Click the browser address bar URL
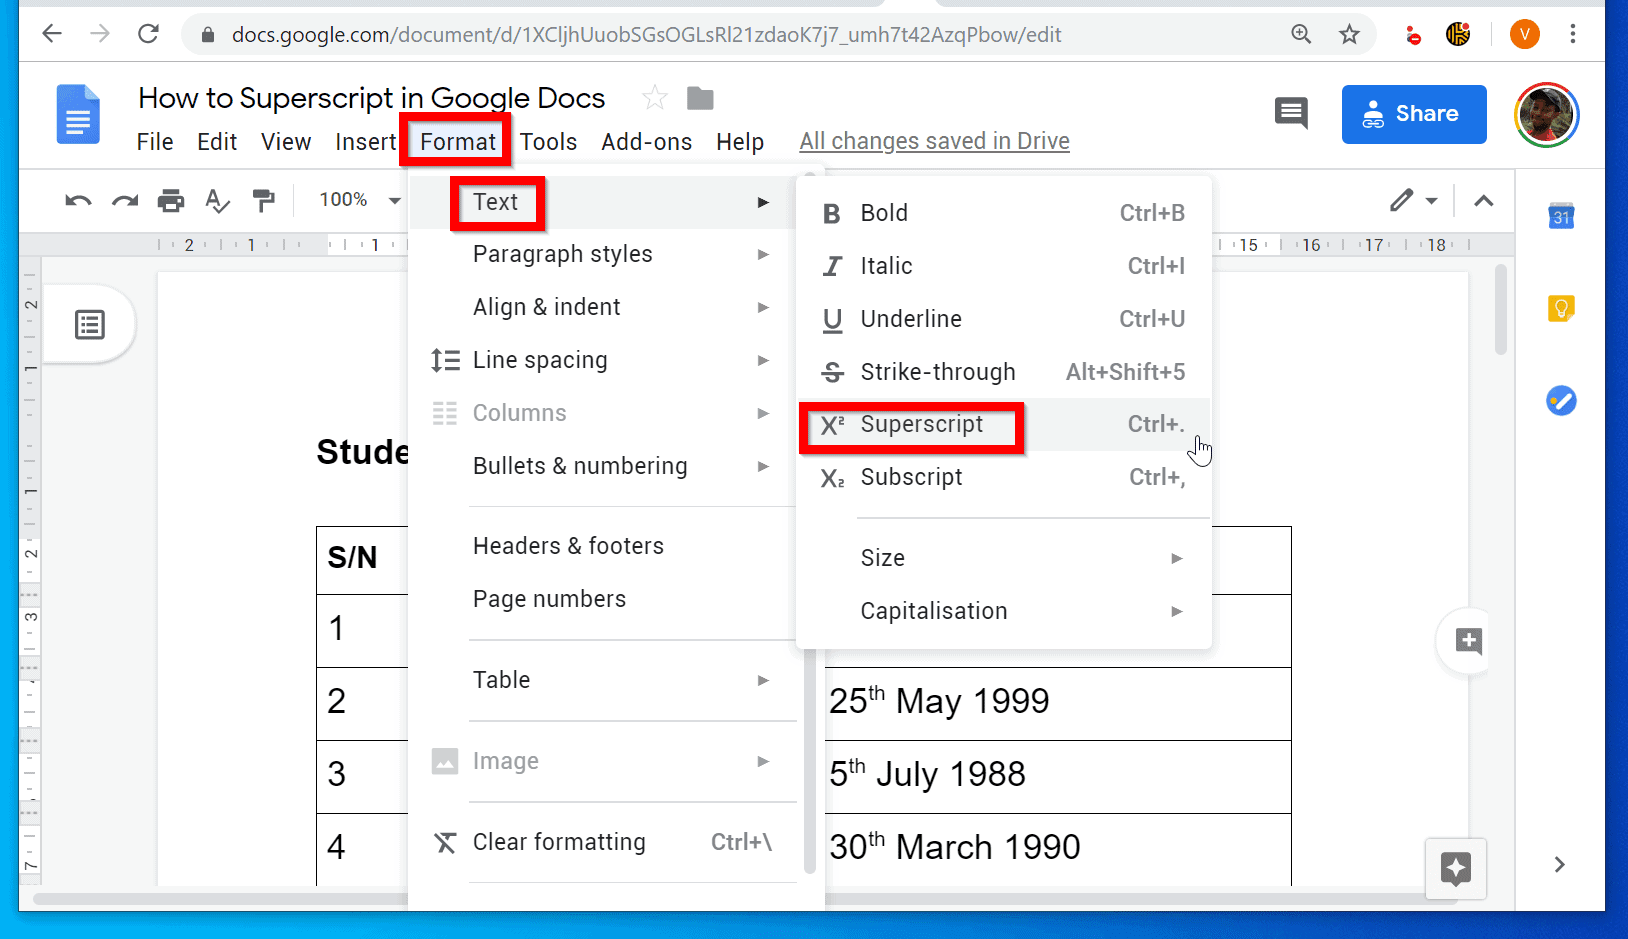 click(x=646, y=35)
